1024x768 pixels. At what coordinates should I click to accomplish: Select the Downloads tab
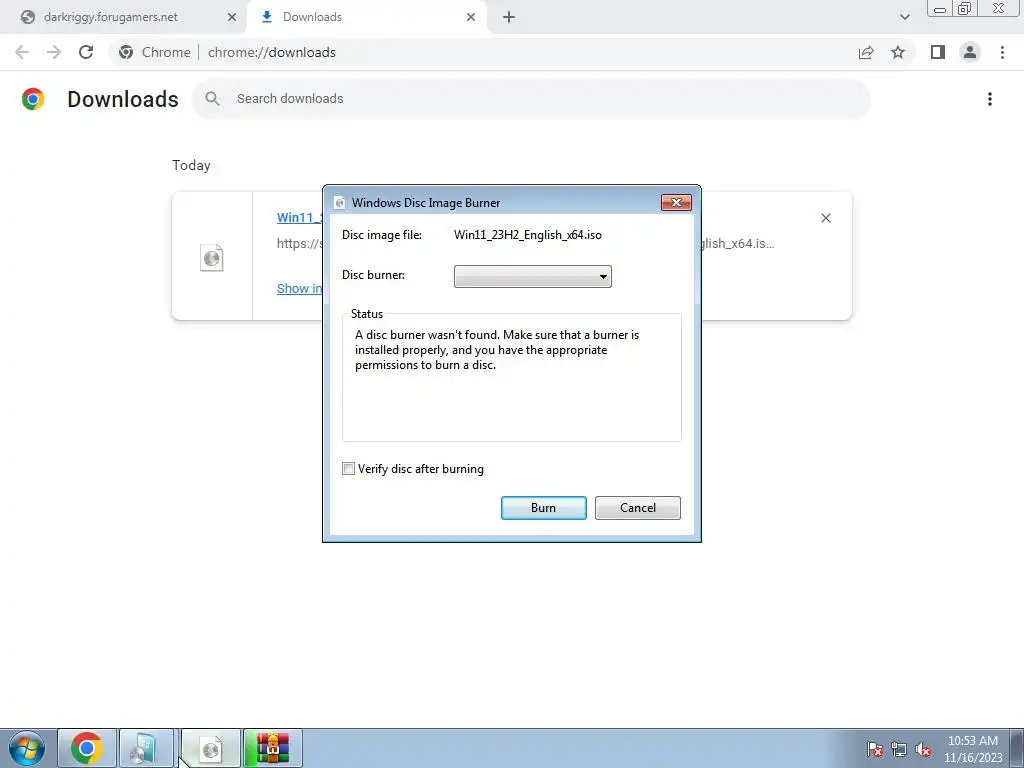tap(366, 17)
